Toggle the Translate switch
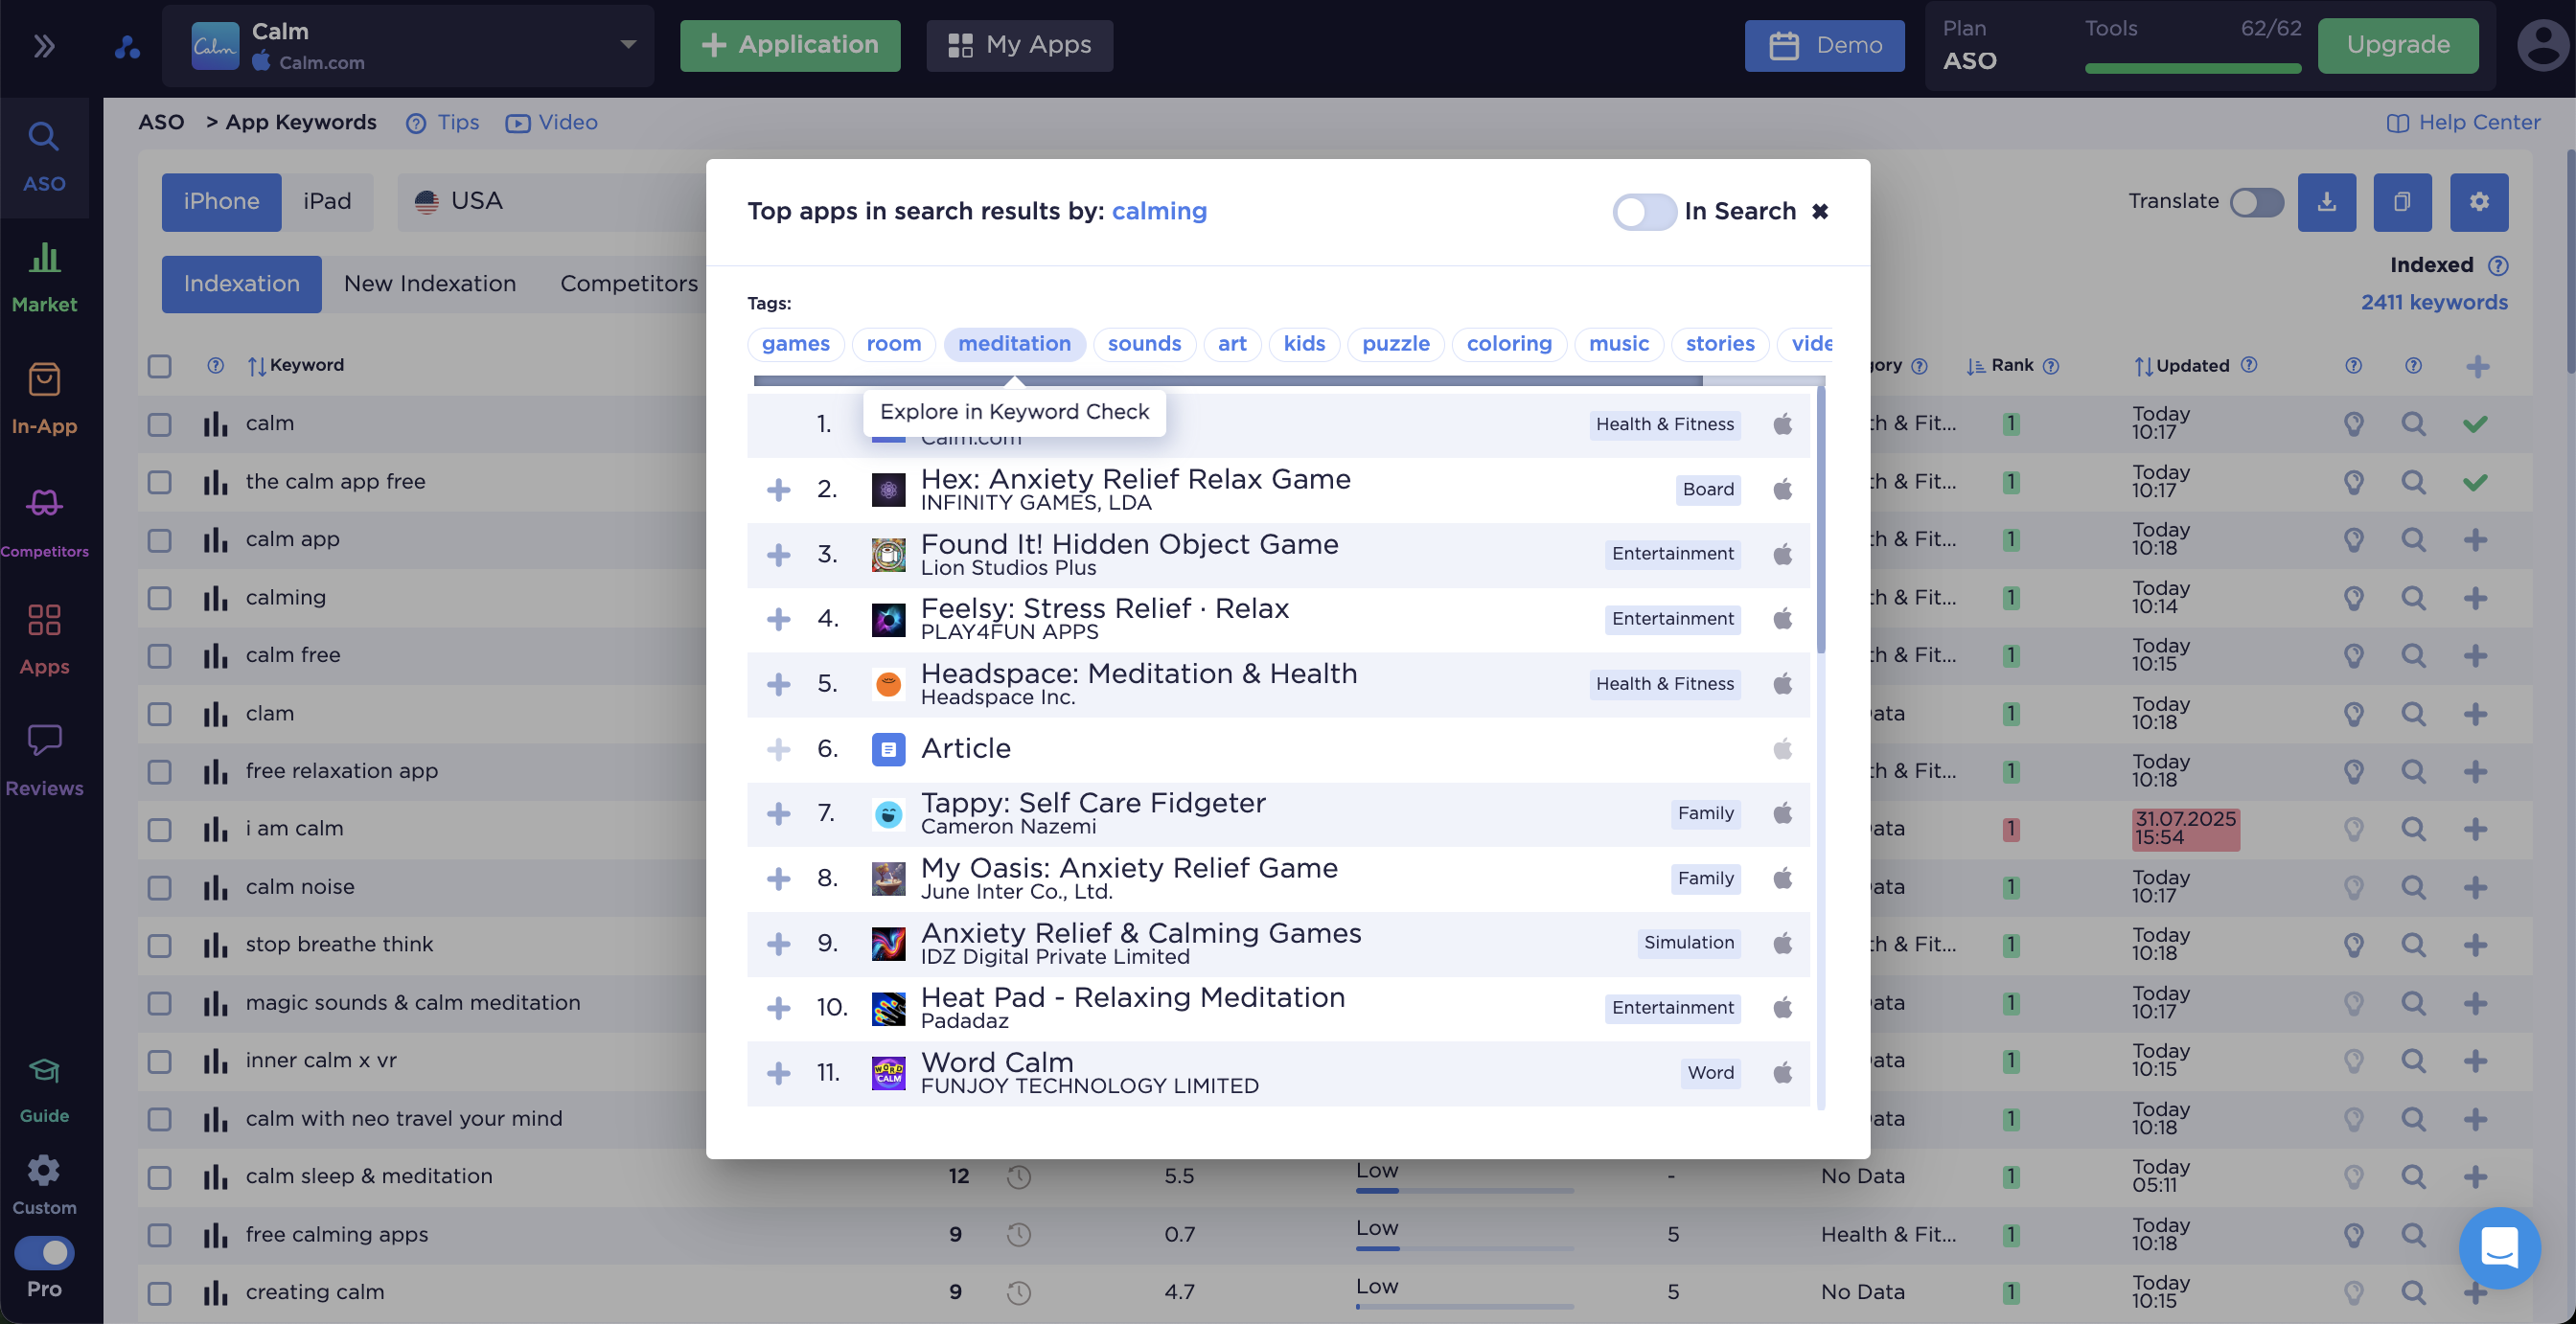 (2257, 202)
